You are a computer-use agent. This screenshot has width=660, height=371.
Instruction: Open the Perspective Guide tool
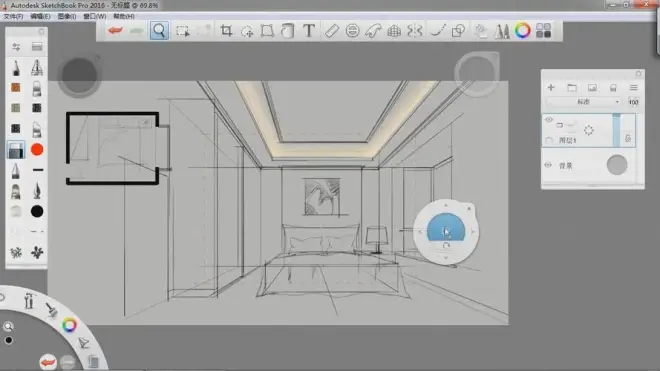[x=394, y=31]
